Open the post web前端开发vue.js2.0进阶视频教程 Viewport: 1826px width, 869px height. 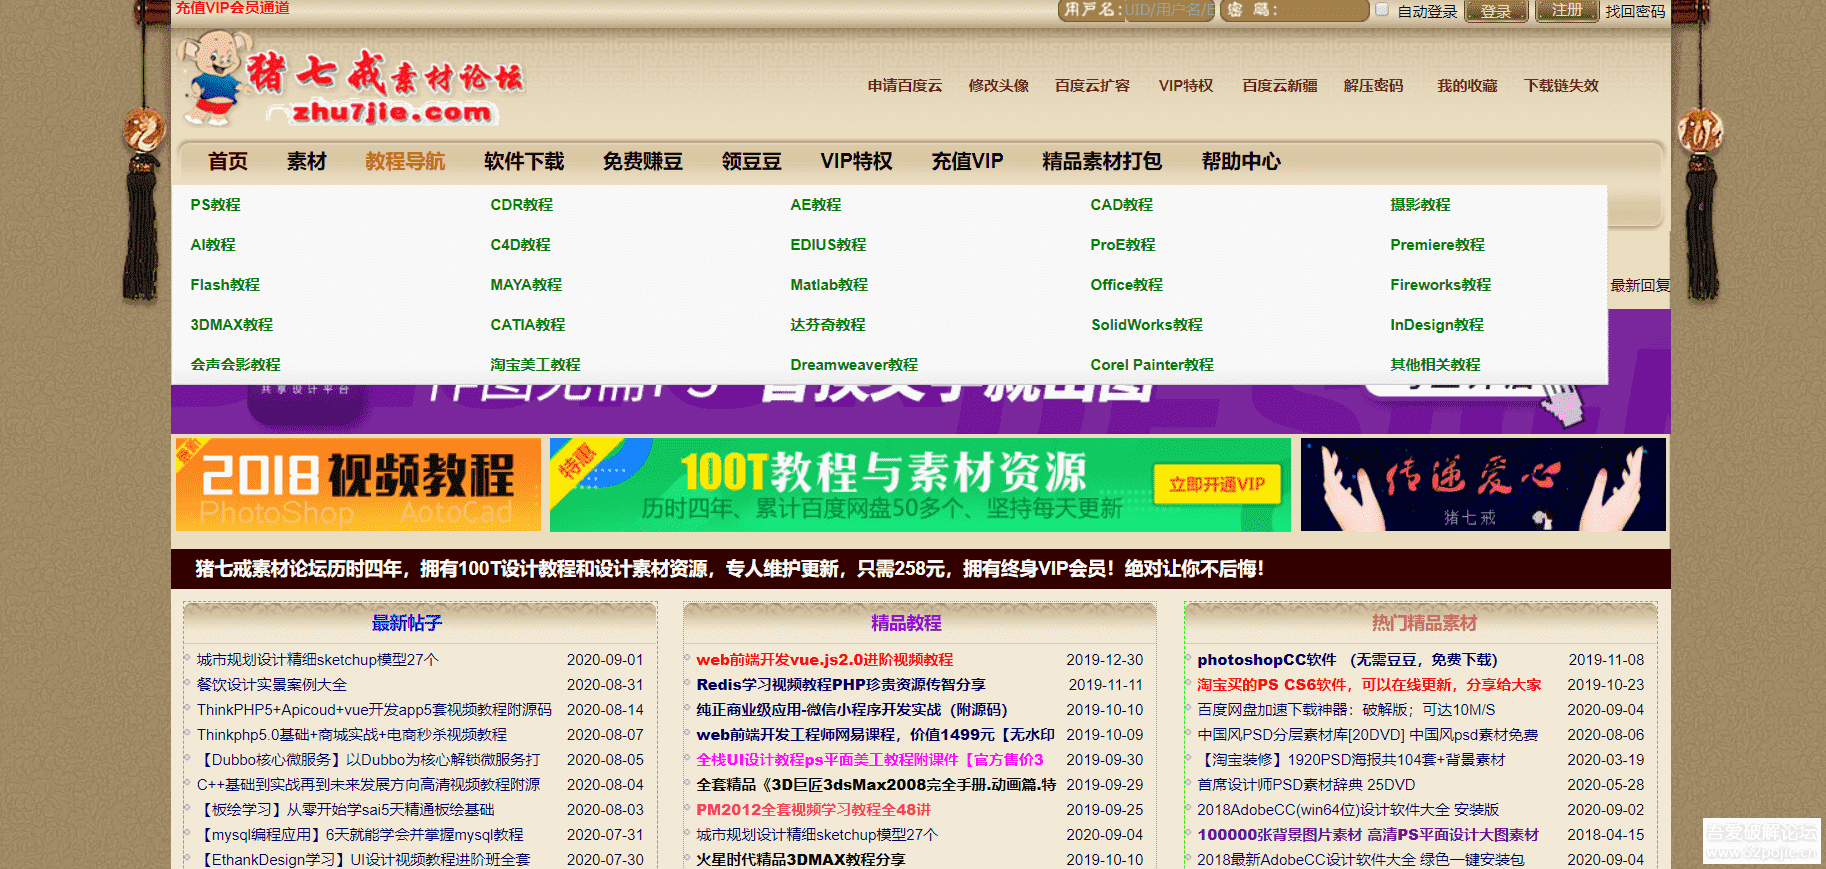pos(824,660)
